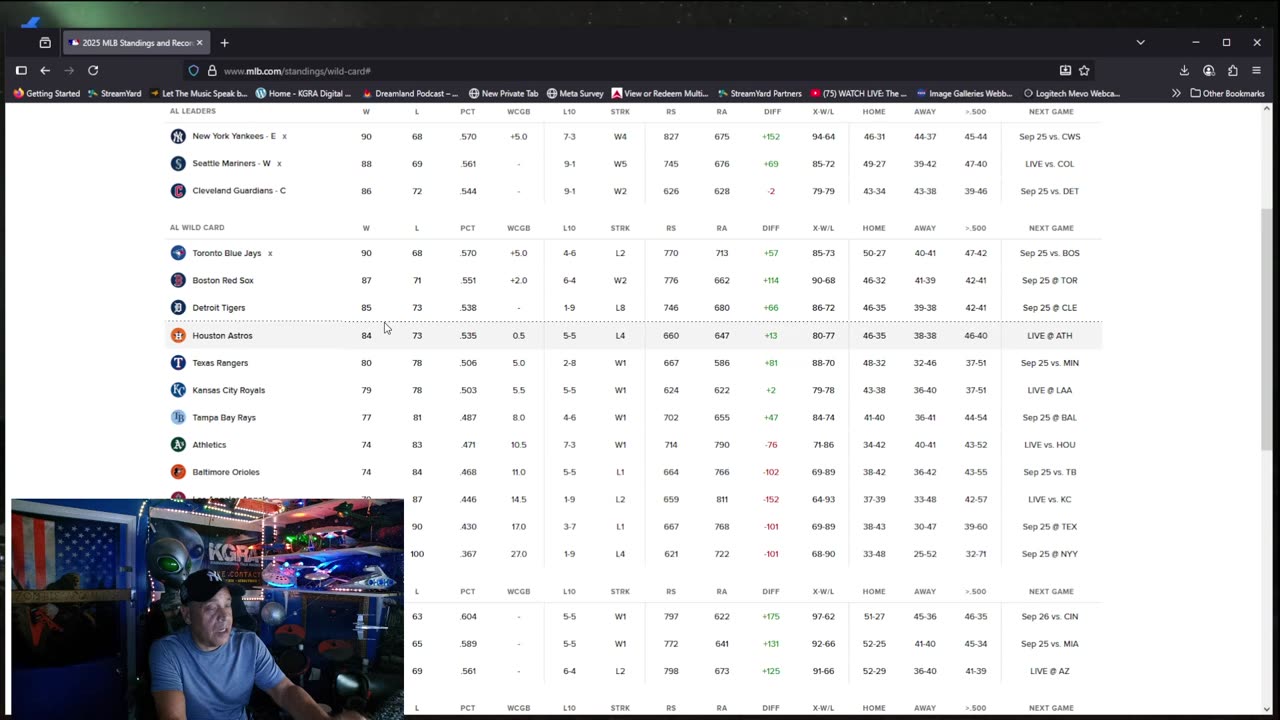
Task: Open the downloads panel
Action: [x=1184, y=71]
